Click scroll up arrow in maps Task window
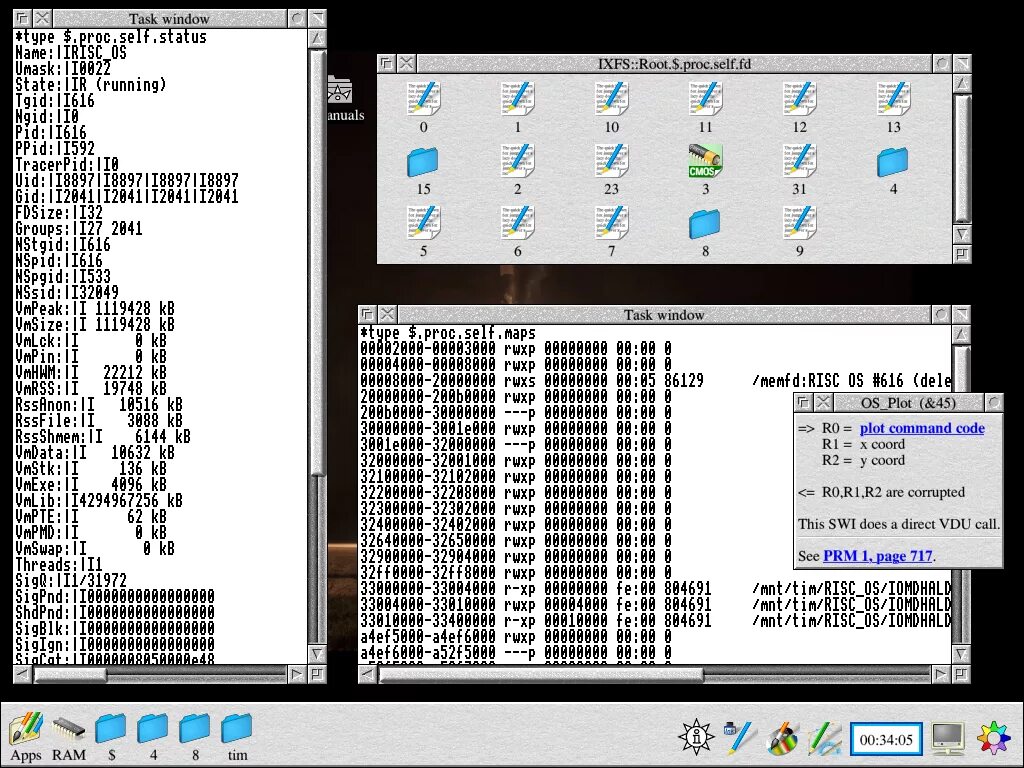This screenshot has width=1024, height=768. pos(961,335)
